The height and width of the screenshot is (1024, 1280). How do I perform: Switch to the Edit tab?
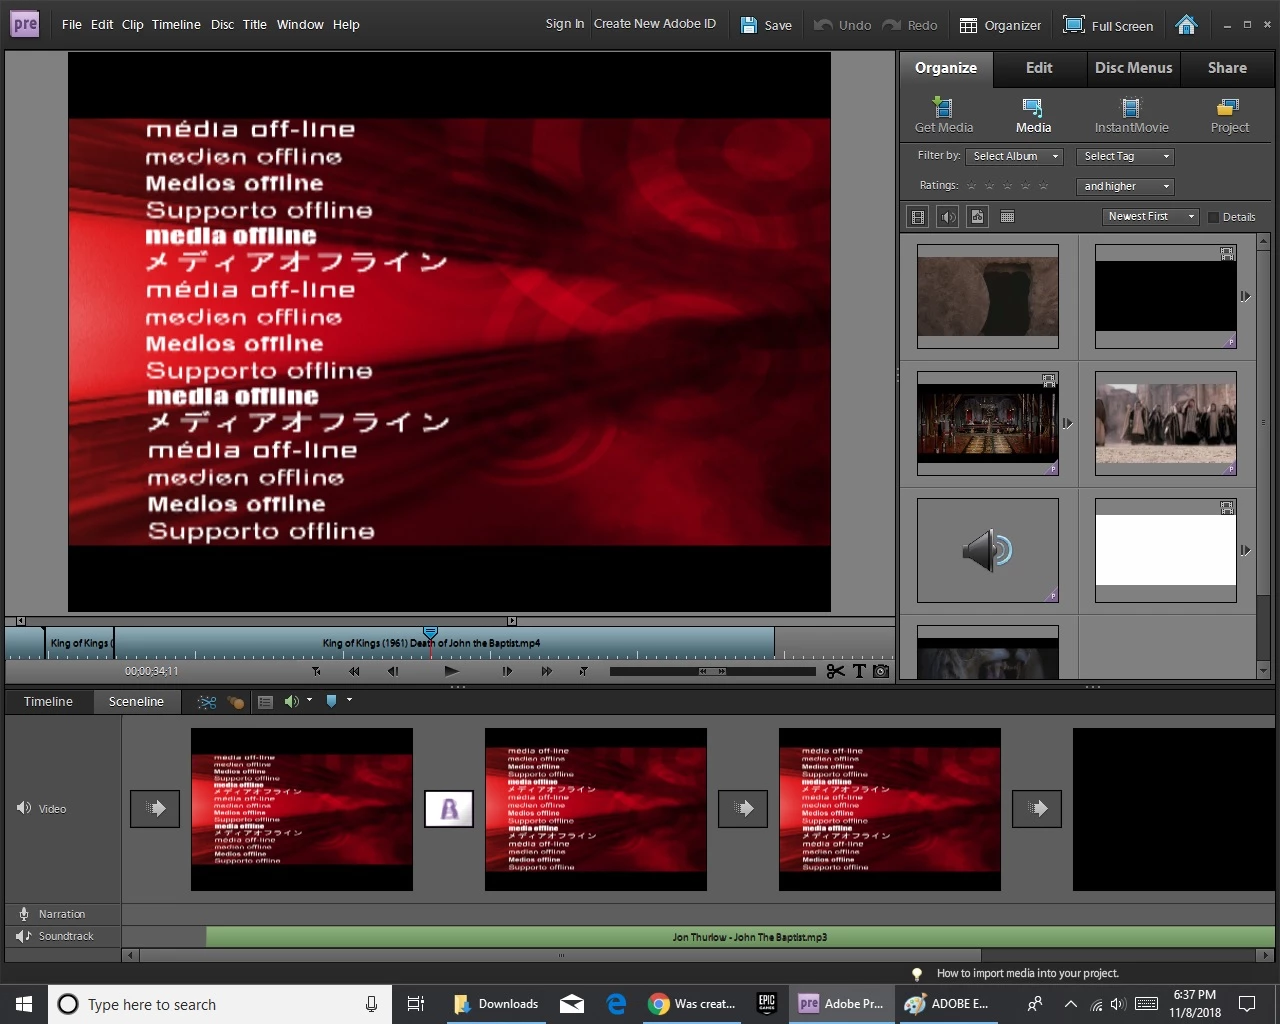[x=1039, y=68]
